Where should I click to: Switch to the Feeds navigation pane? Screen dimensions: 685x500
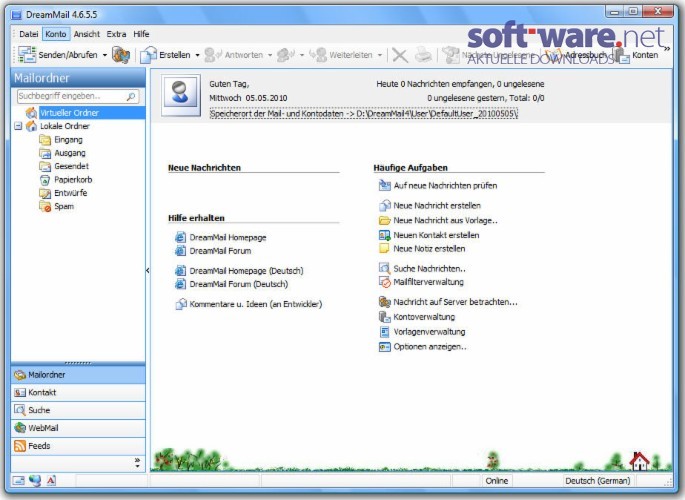(78, 446)
